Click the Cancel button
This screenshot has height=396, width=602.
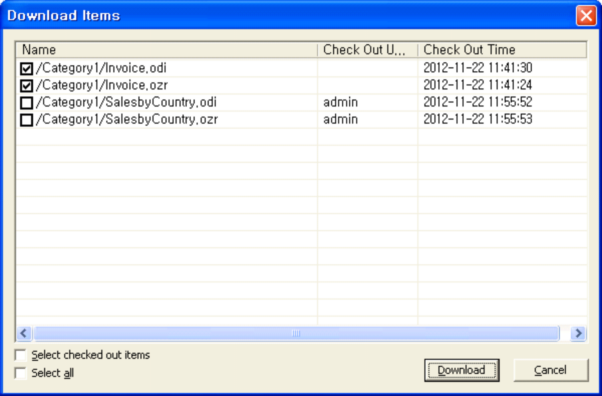[551, 370]
